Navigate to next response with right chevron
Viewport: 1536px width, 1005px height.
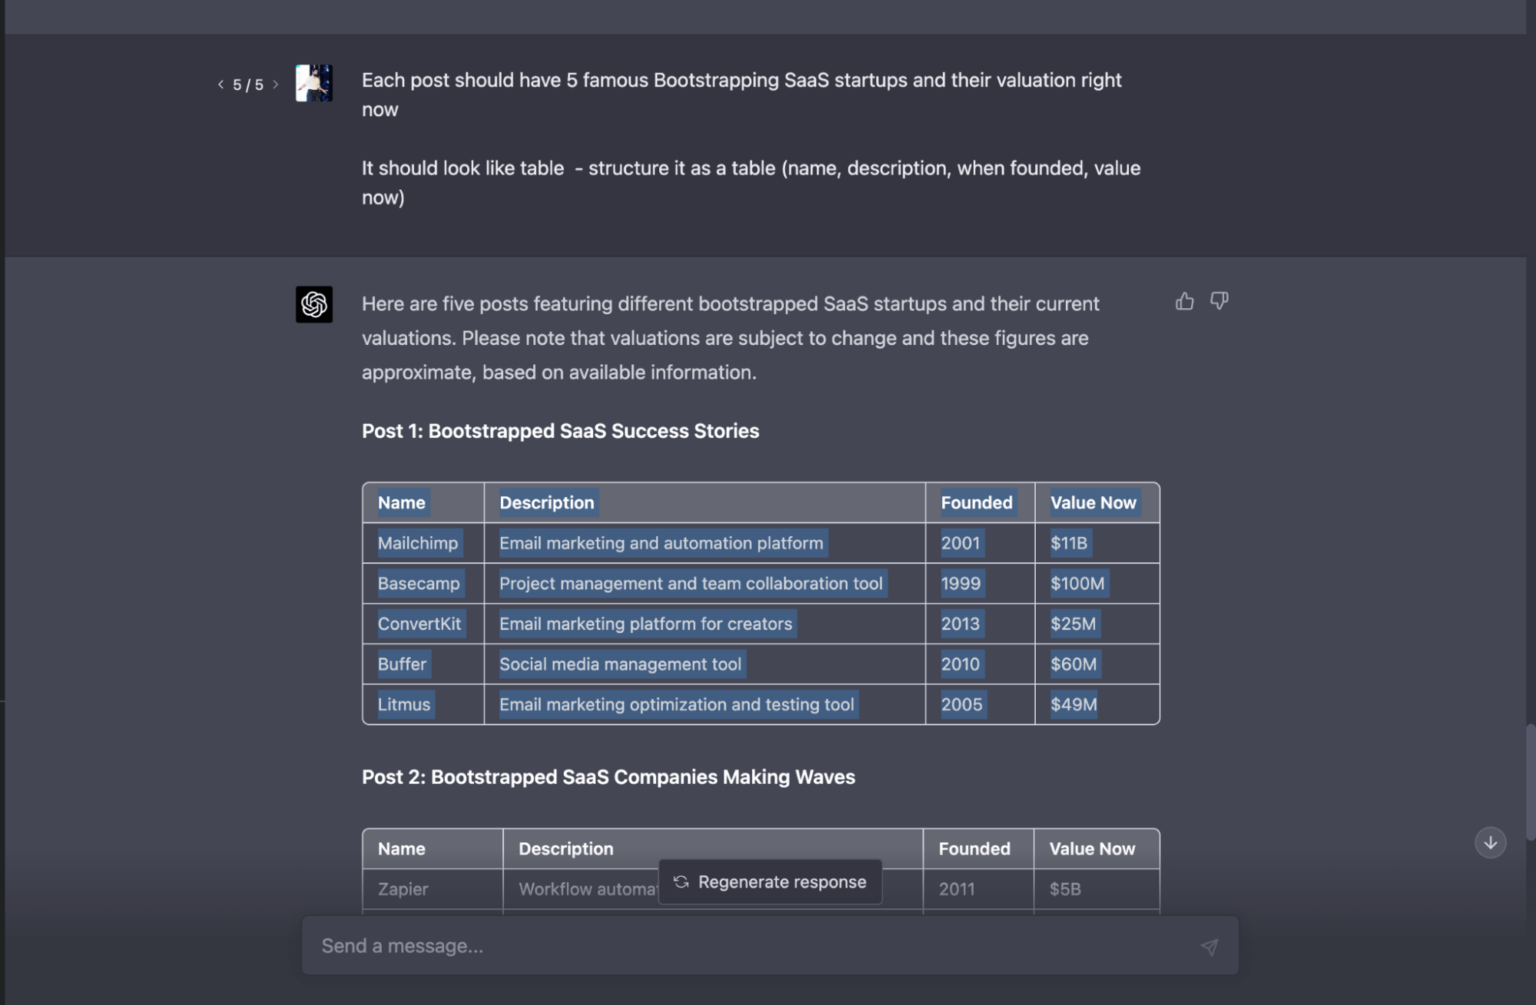tap(276, 84)
